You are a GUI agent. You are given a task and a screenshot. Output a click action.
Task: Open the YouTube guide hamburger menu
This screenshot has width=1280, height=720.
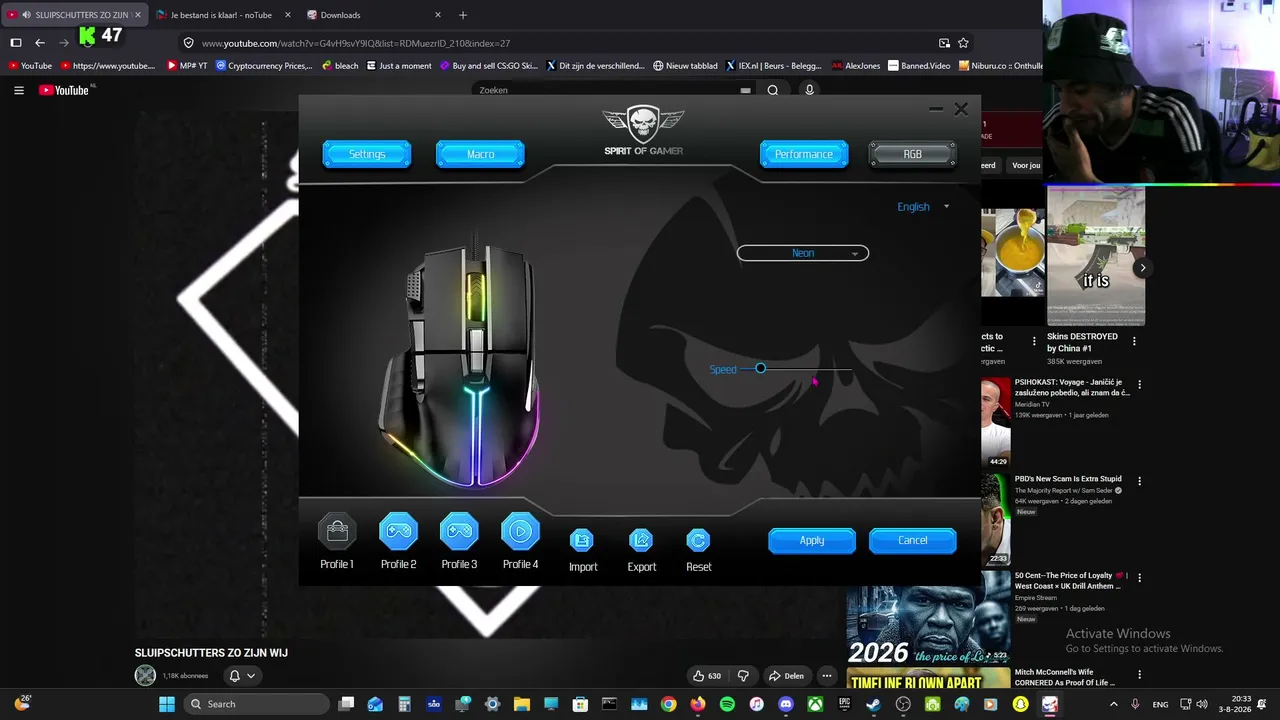pyautogui.click(x=19, y=90)
